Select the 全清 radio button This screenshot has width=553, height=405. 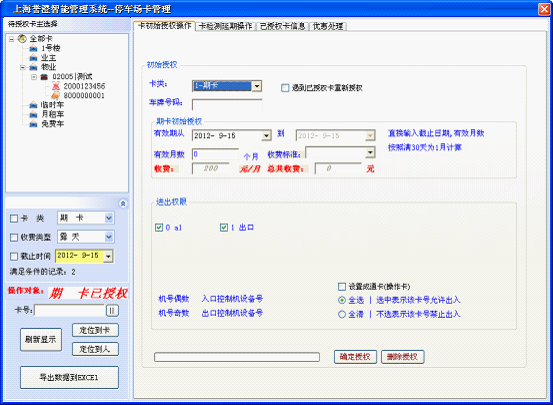(x=342, y=314)
